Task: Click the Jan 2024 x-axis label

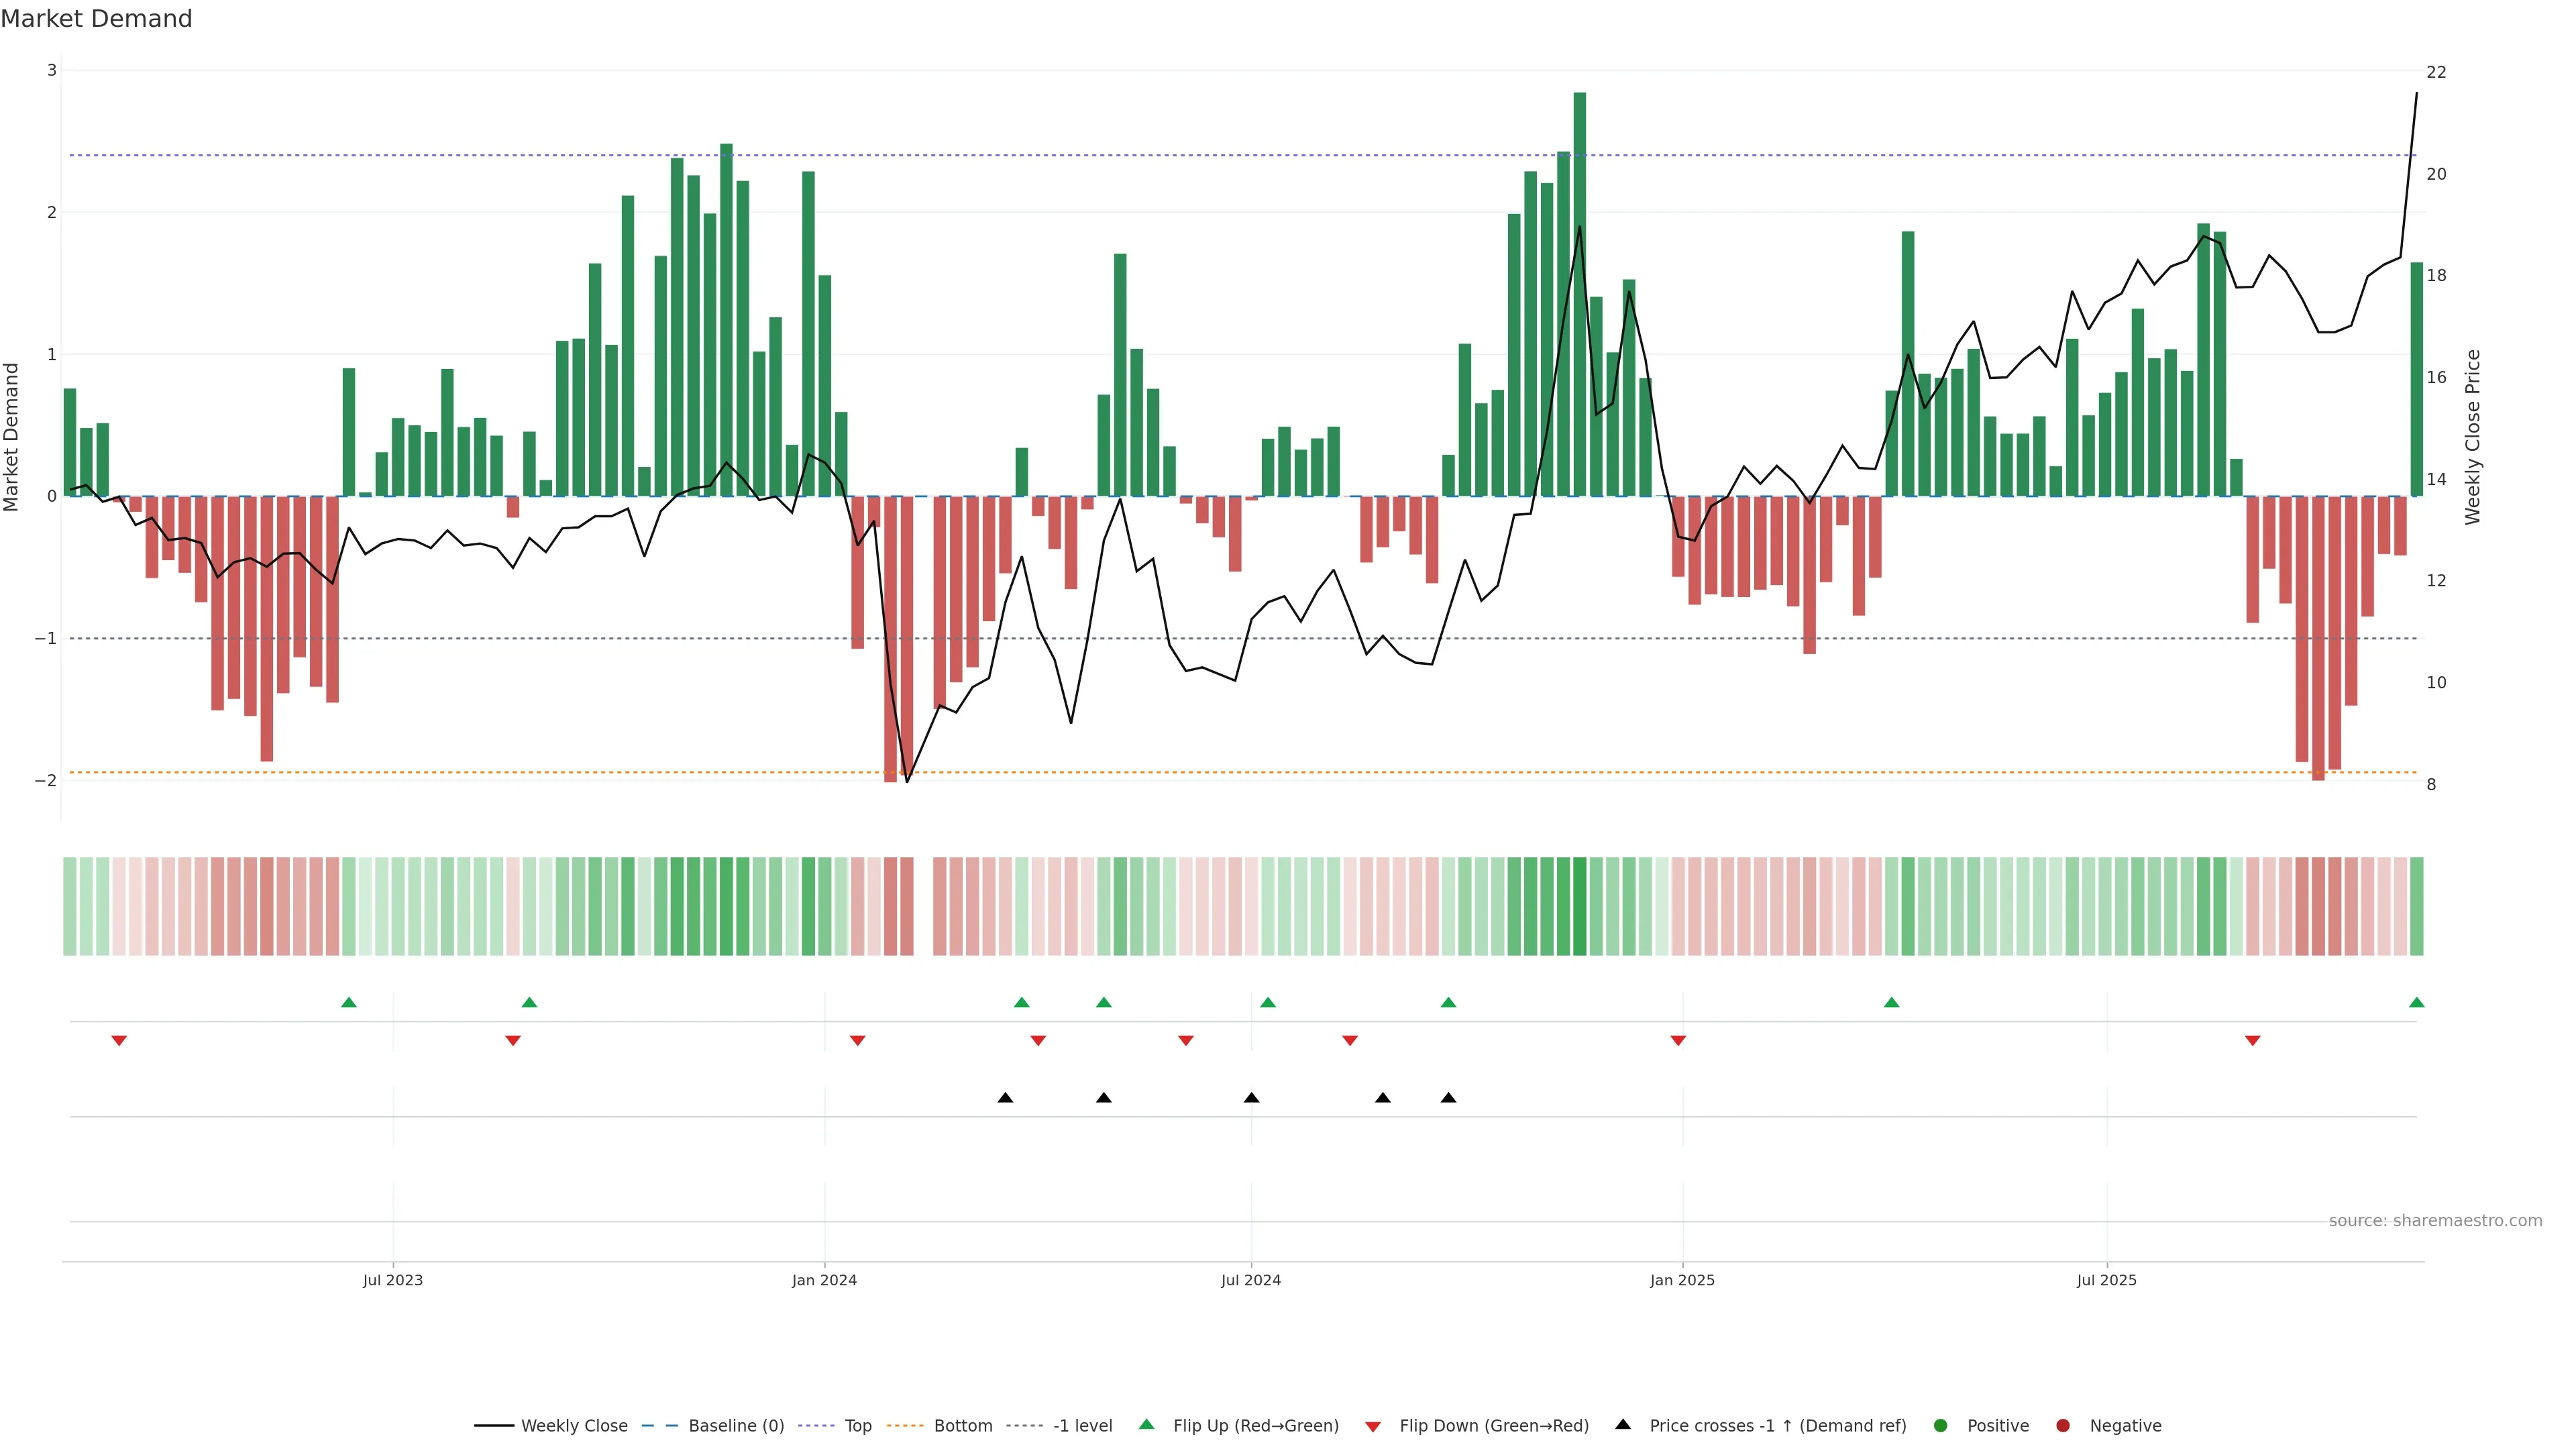Action: click(824, 1280)
